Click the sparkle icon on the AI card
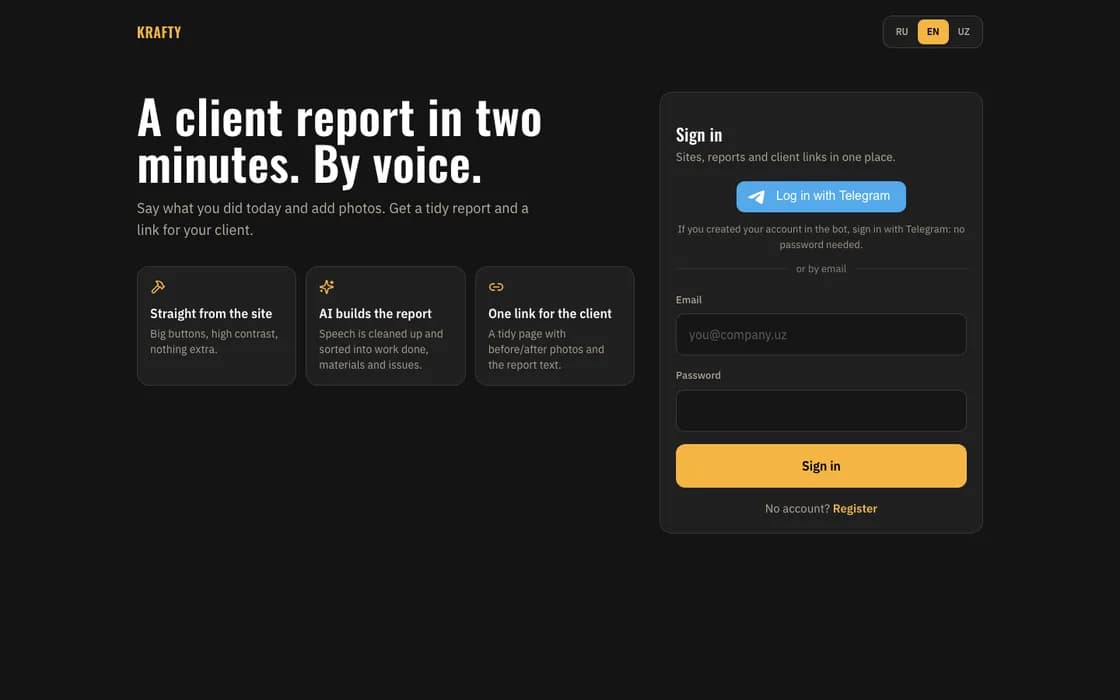The width and height of the screenshot is (1120, 700). 326,286
